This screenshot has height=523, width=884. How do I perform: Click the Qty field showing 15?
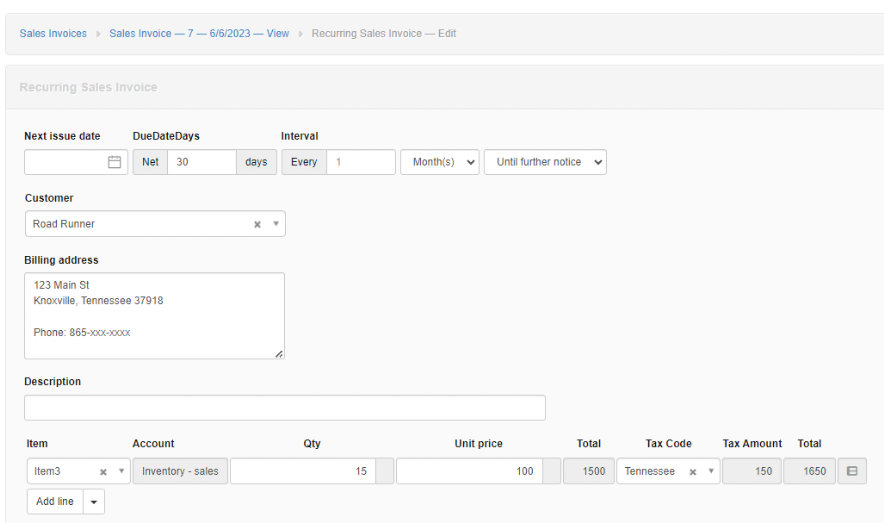[x=303, y=471]
